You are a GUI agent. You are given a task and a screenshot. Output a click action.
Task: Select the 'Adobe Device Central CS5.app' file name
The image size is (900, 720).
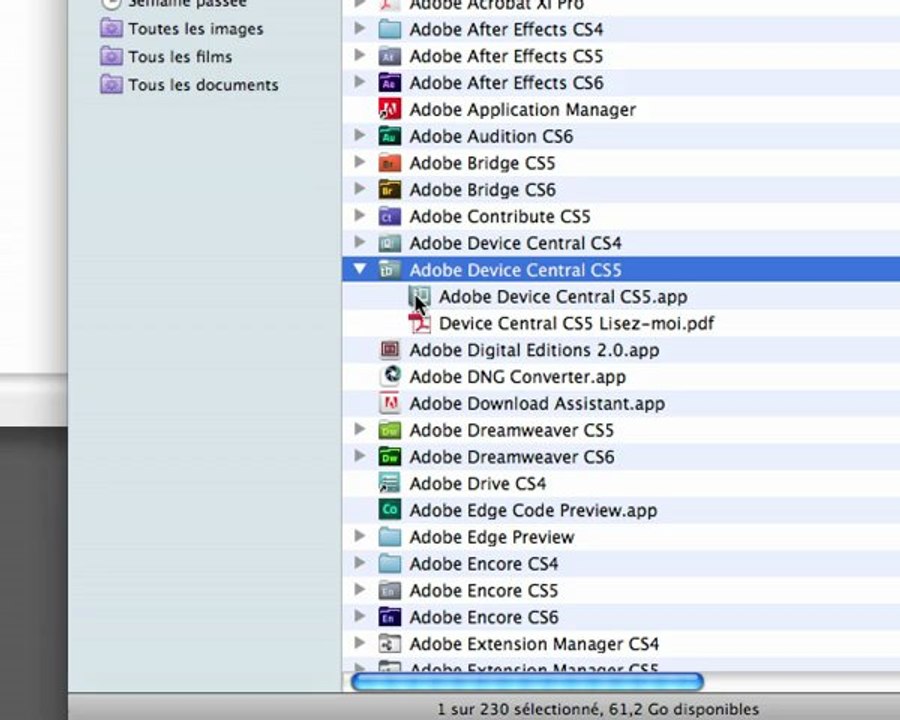[x=563, y=297]
